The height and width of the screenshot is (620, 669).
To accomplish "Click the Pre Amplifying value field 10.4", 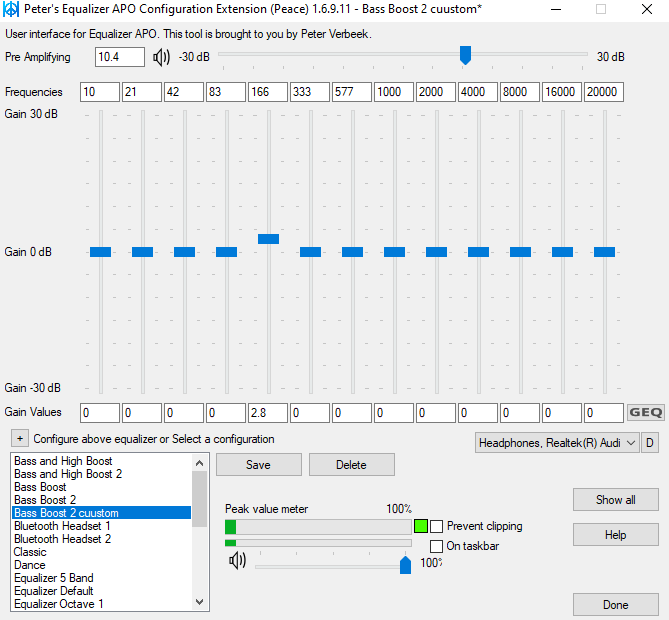I will [120, 57].
